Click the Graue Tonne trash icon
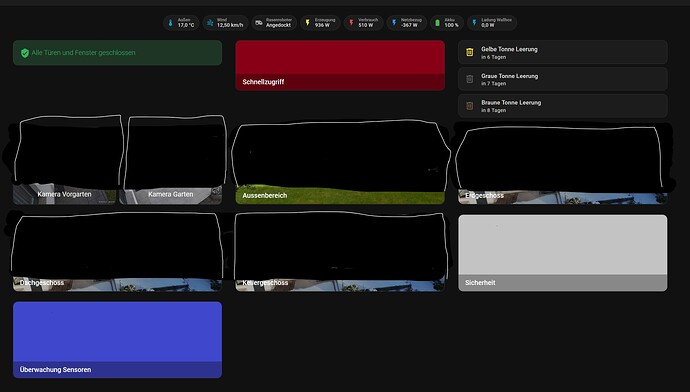This screenshot has height=392, width=690. [x=470, y=79]
